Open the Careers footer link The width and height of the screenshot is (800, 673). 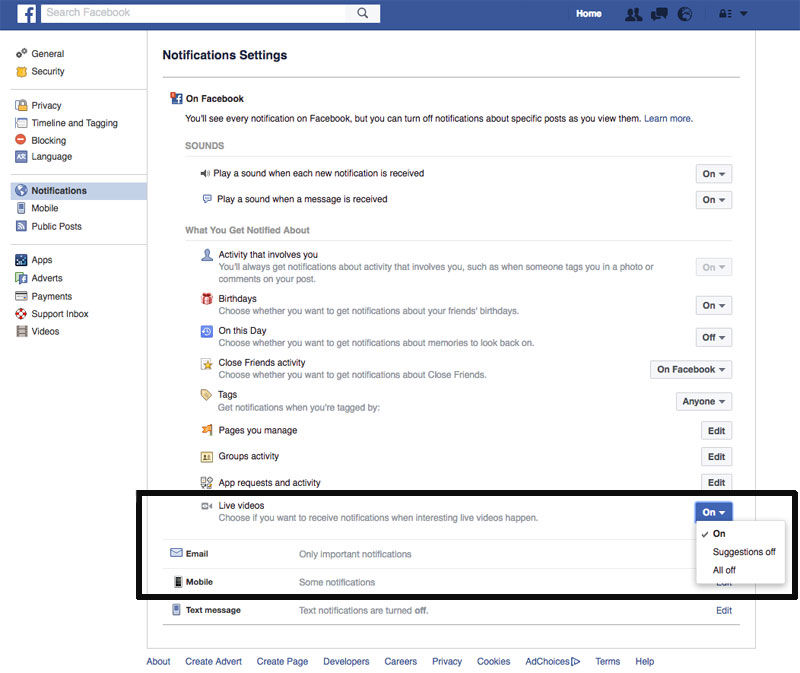pos(401,661)
